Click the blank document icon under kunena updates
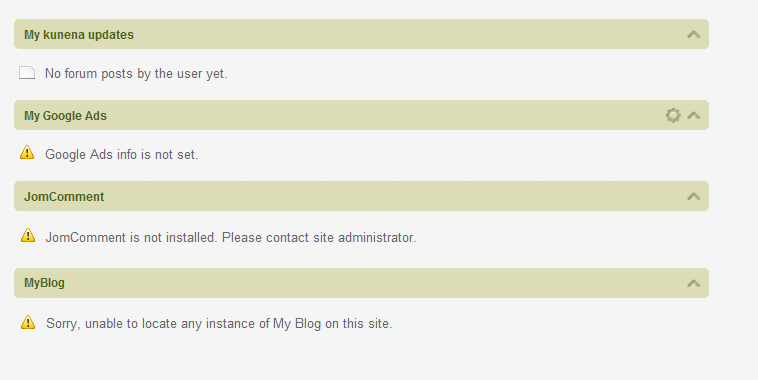 [x=27, y=73]
